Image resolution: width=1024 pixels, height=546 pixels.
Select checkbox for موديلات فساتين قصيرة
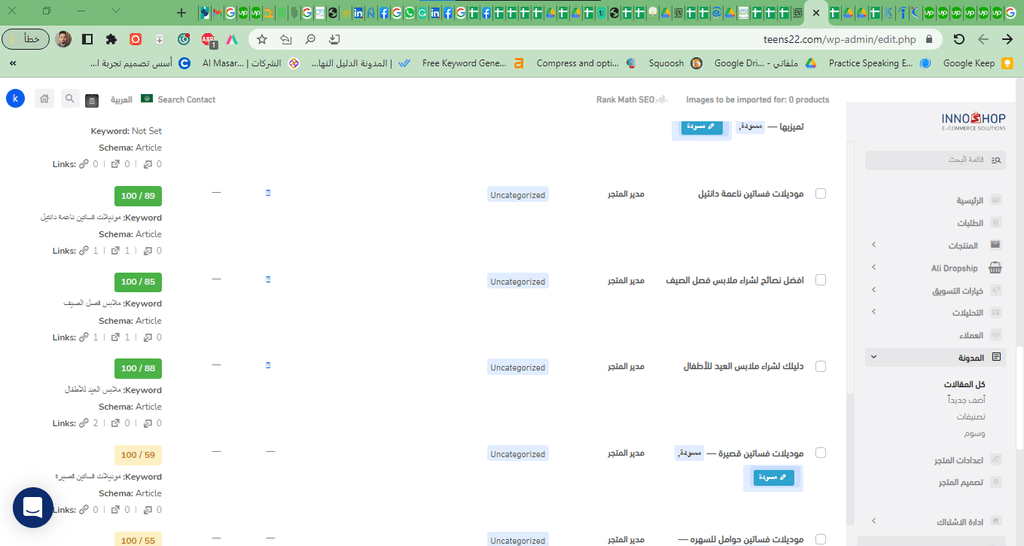(x=820, y=453)
